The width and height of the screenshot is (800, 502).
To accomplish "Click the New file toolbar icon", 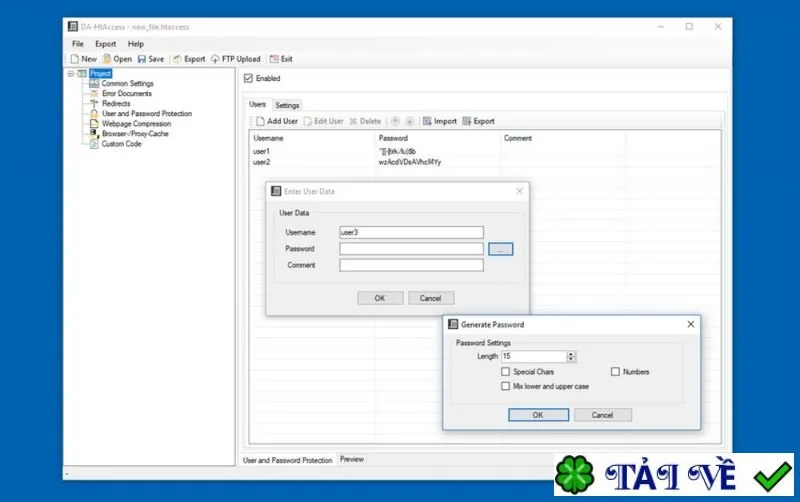I will [75, 59].
